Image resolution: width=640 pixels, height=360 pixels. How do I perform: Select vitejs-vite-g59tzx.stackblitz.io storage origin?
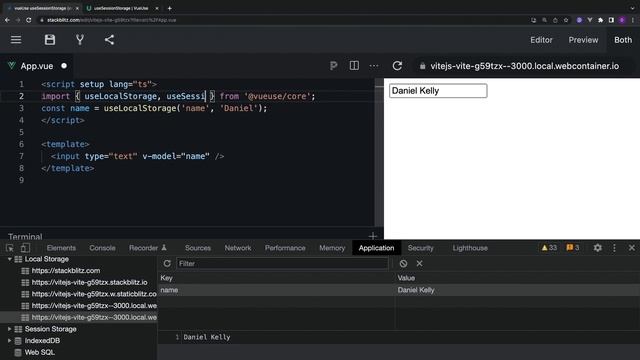[x=89, y=282]
